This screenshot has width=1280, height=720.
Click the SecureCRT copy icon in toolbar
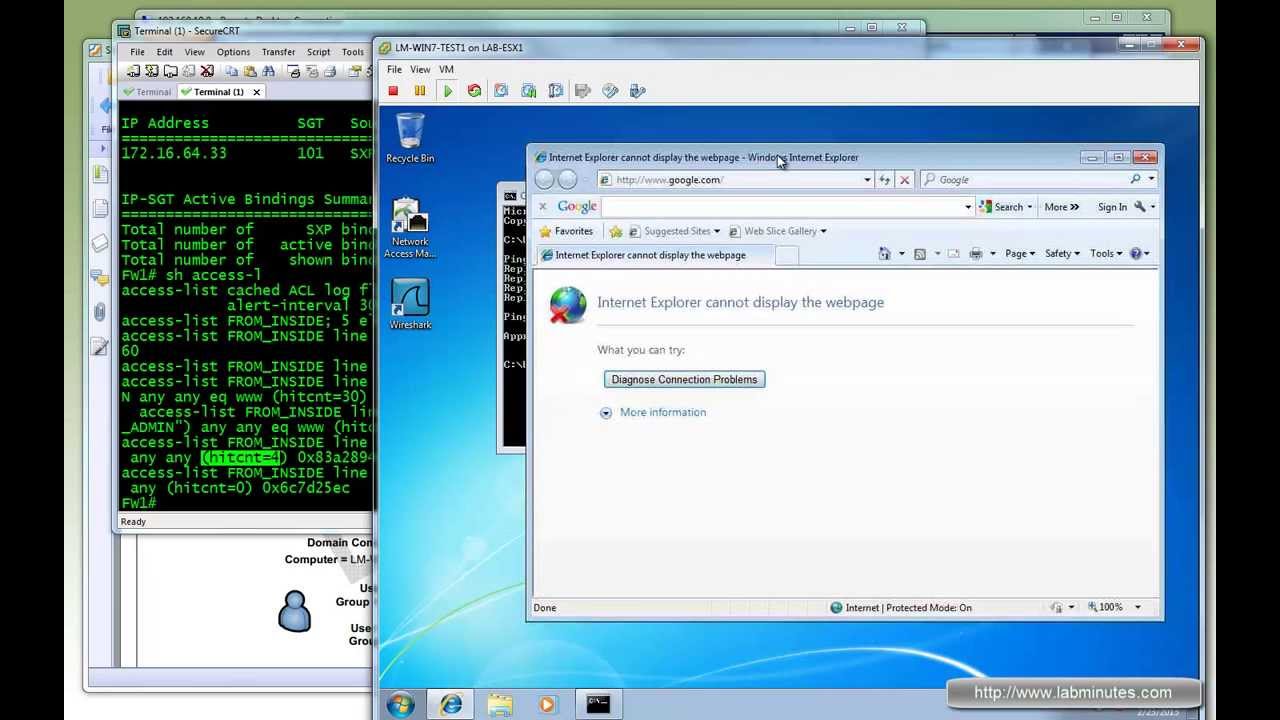pyautogui.click(x=231, y=72)
